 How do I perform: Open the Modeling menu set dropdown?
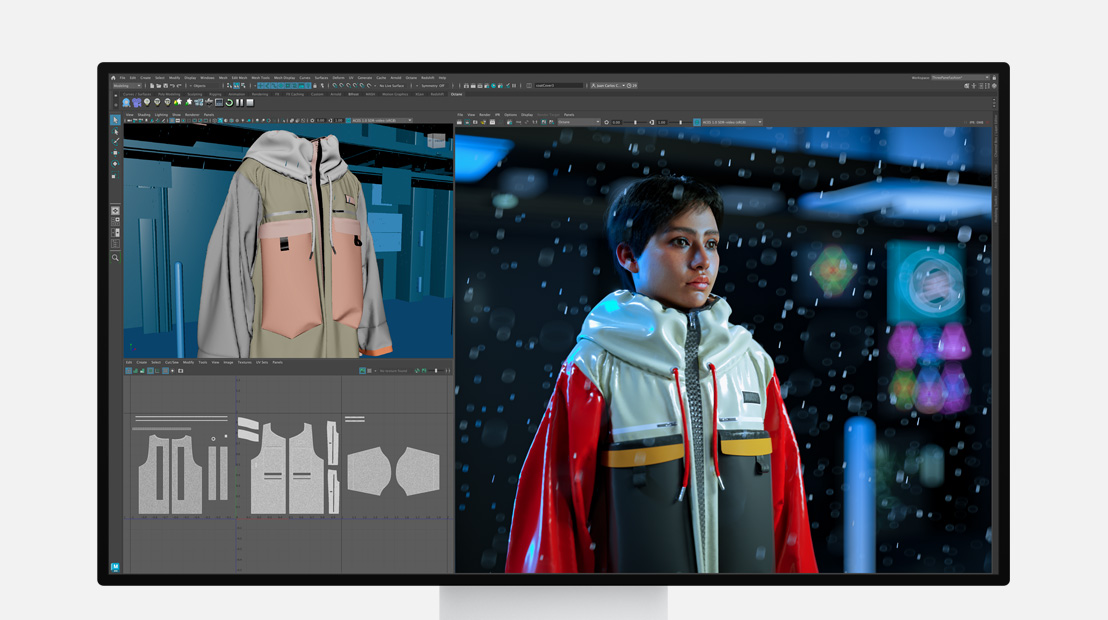pos(125,87)
